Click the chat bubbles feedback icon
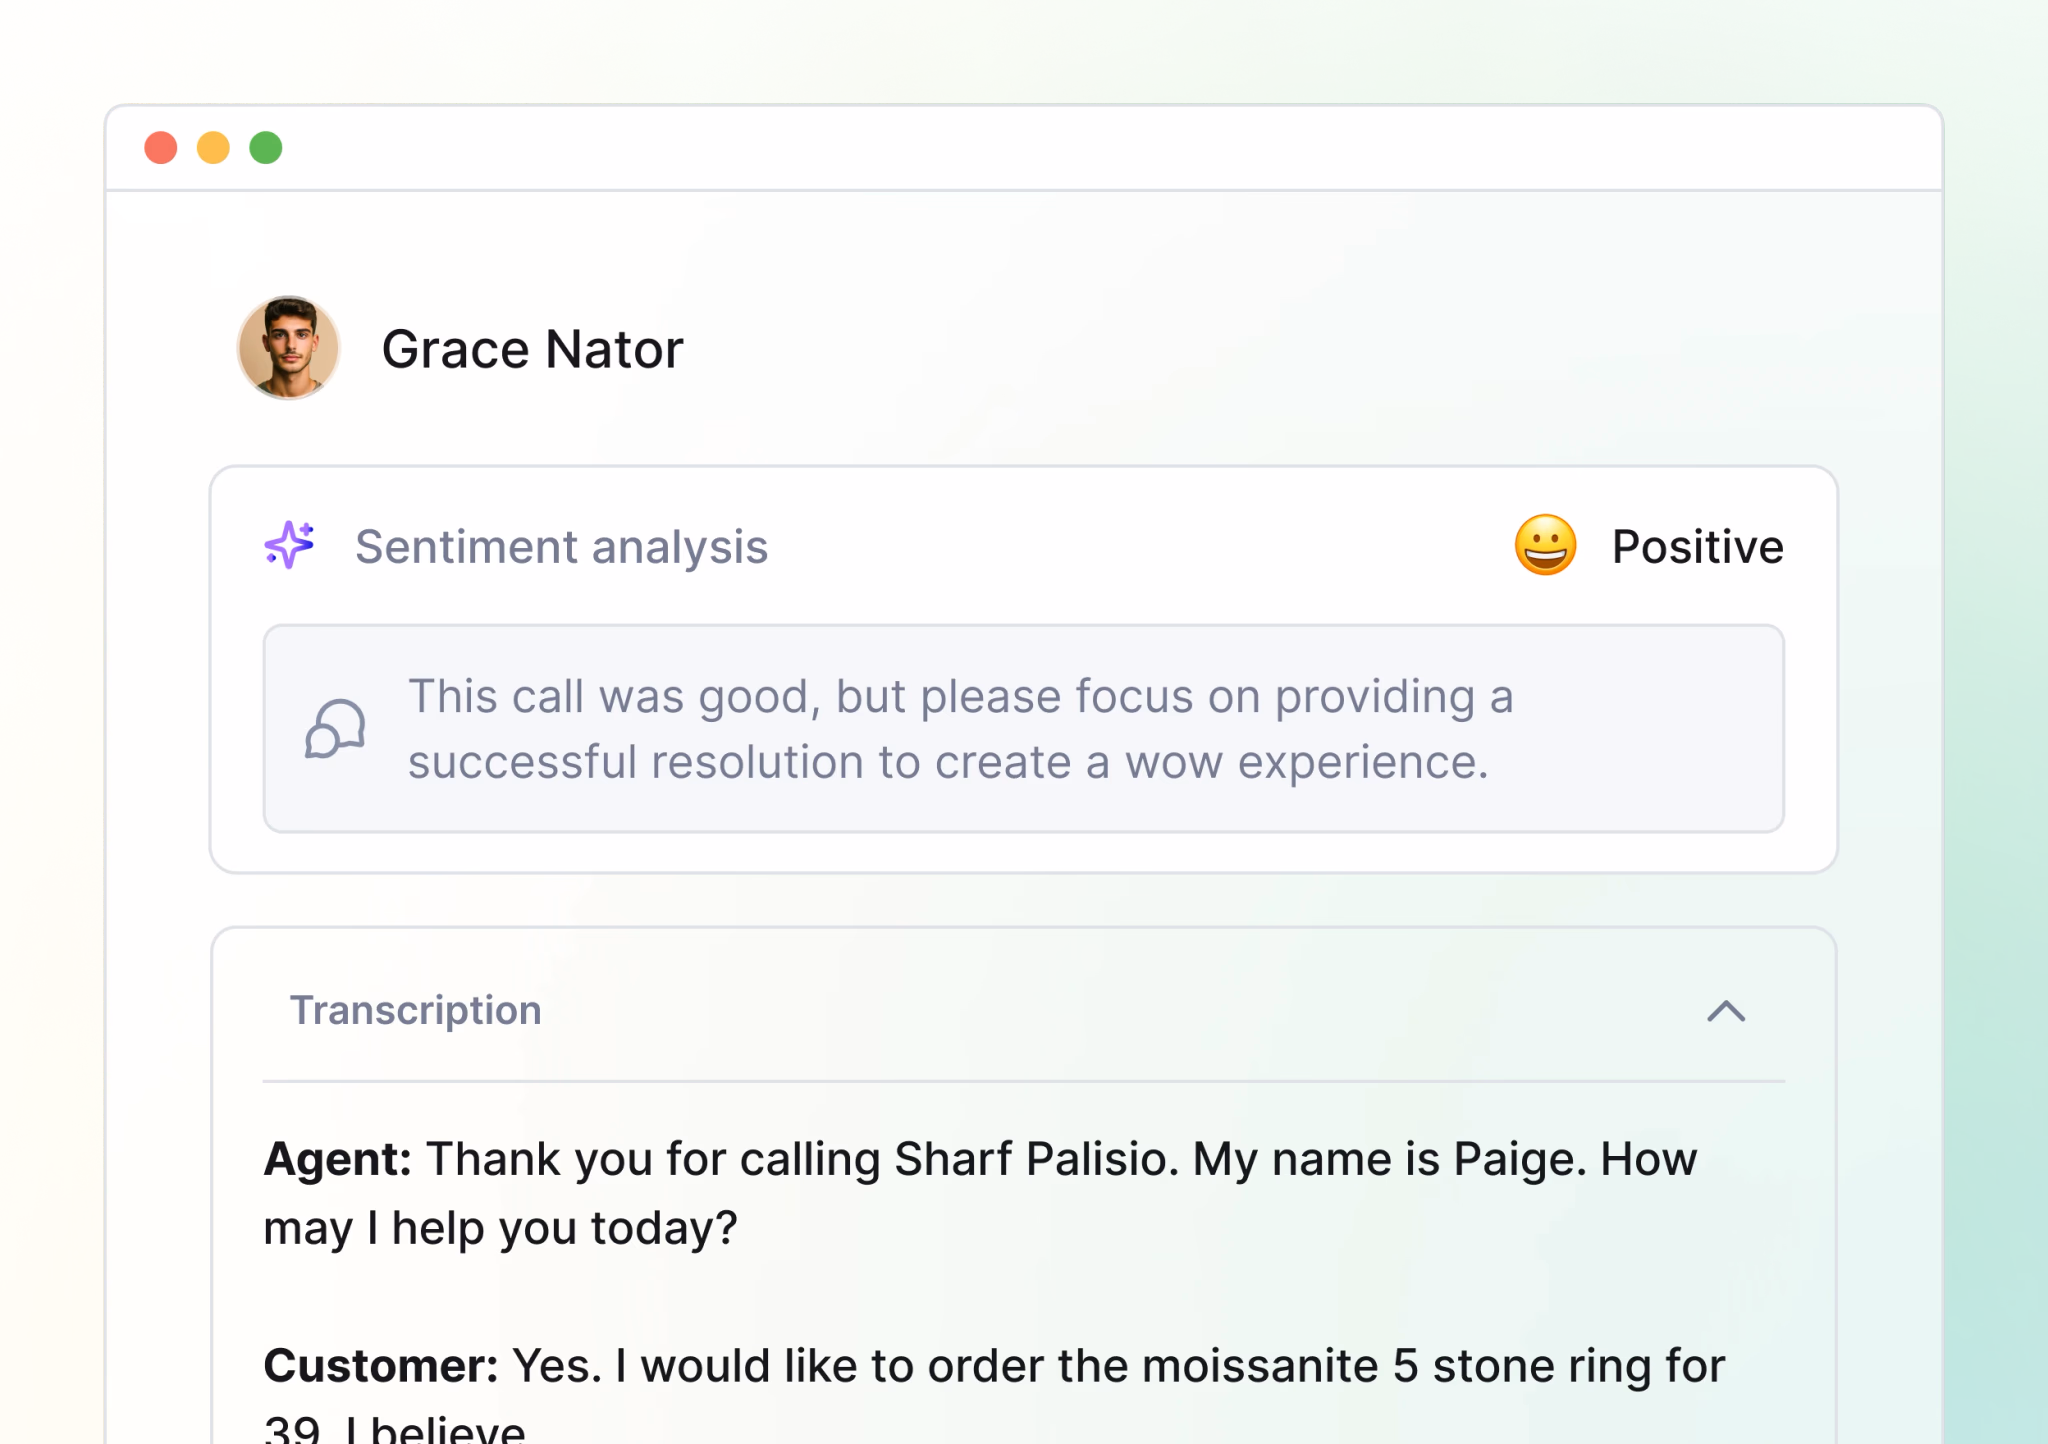Screen dimensions: 2048x1444 point(335,729)
